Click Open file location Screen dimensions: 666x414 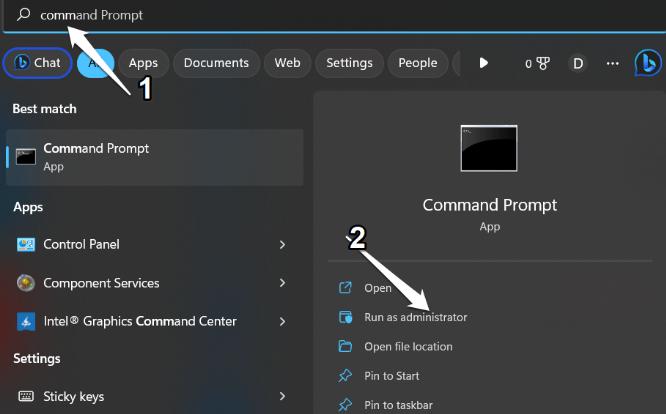point(408,347)
